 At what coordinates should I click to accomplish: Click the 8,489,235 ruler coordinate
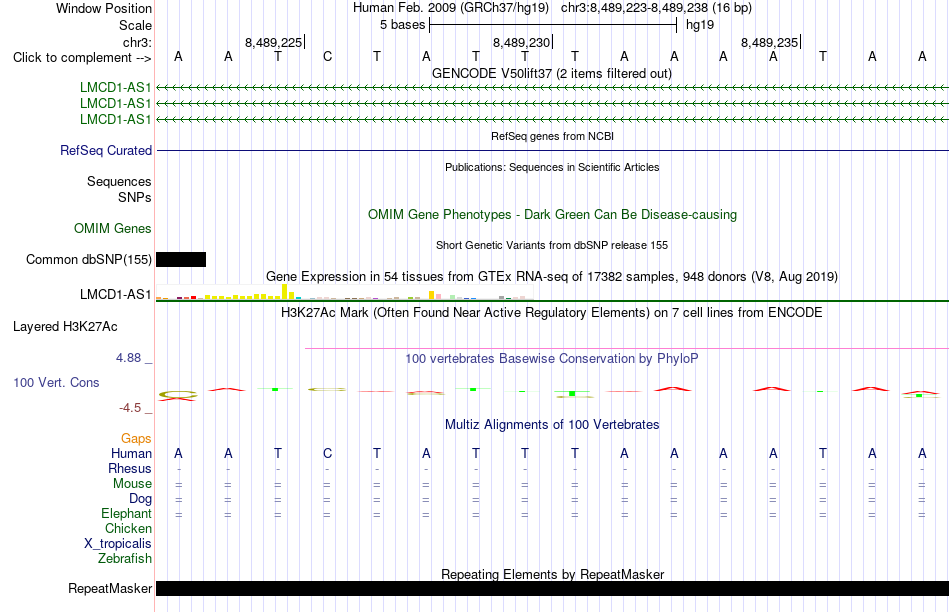[769, 42]
